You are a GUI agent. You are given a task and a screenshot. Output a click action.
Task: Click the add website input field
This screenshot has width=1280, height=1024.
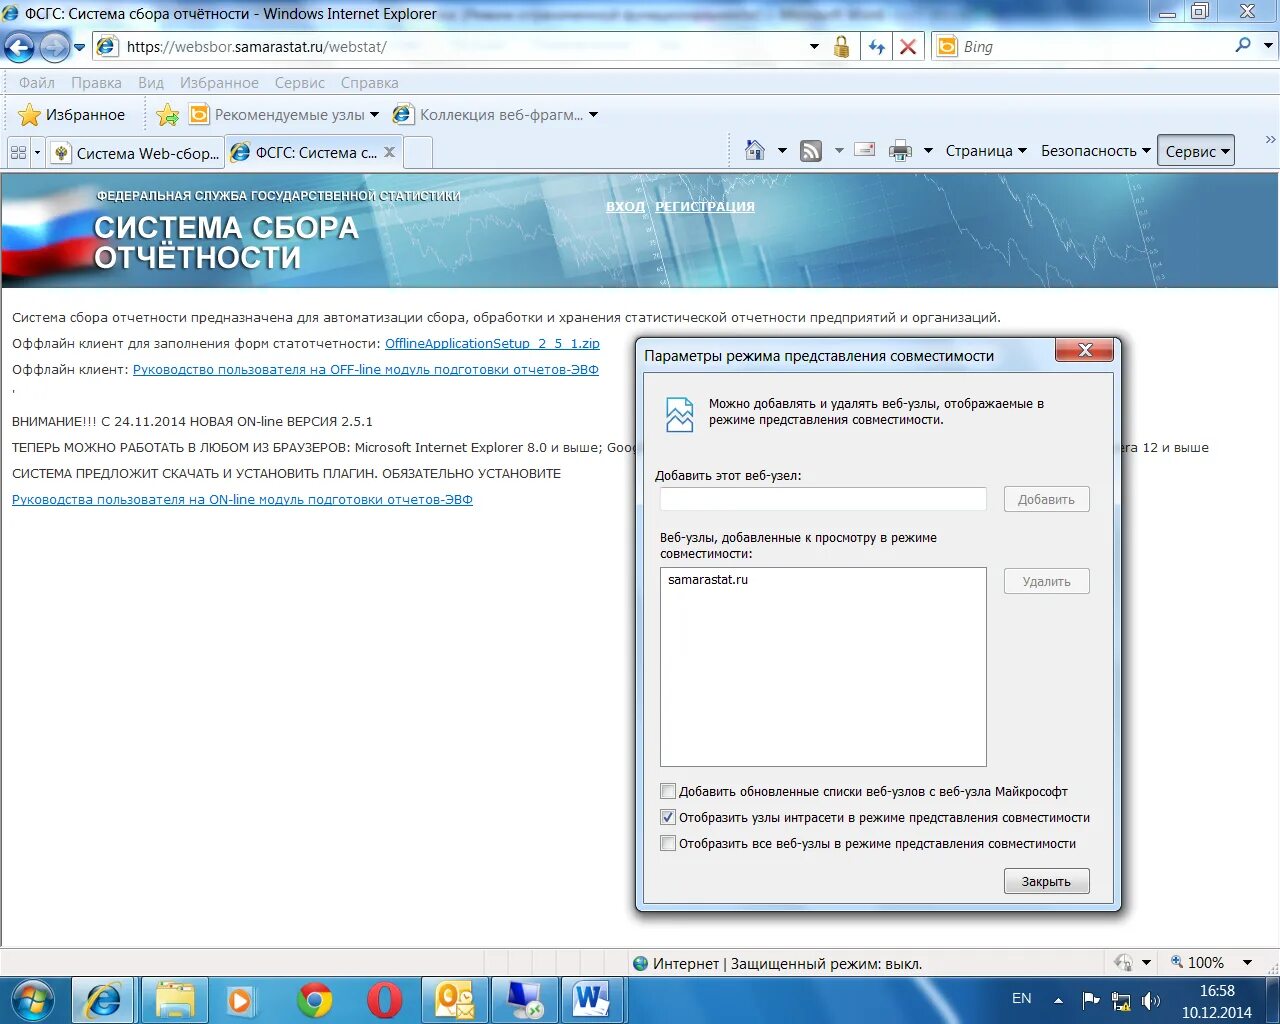click(x=823, y=499)
